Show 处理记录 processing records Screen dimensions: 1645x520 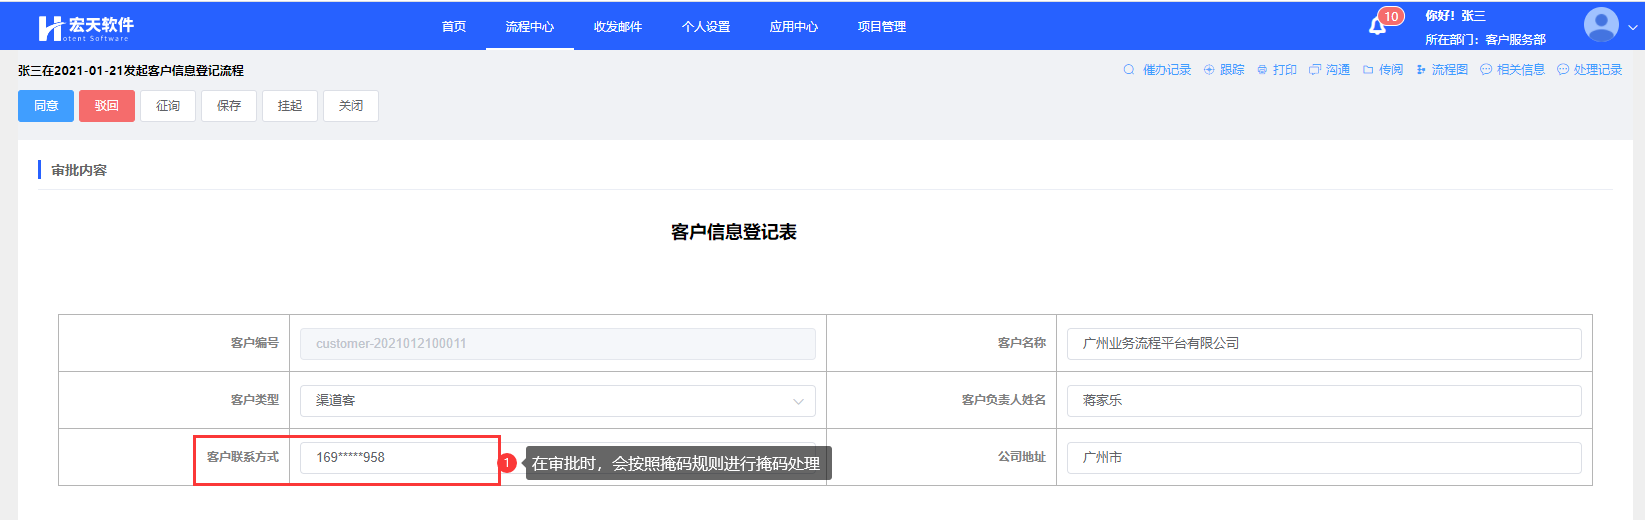pos(1590,70)
